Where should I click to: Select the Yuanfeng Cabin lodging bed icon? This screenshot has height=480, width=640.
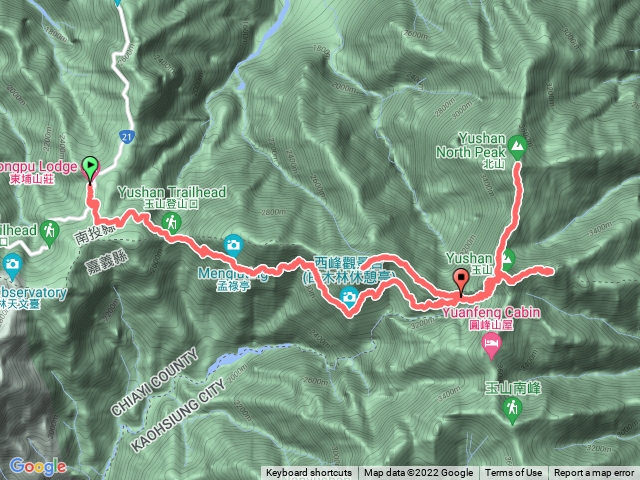(x=491, y=344)
